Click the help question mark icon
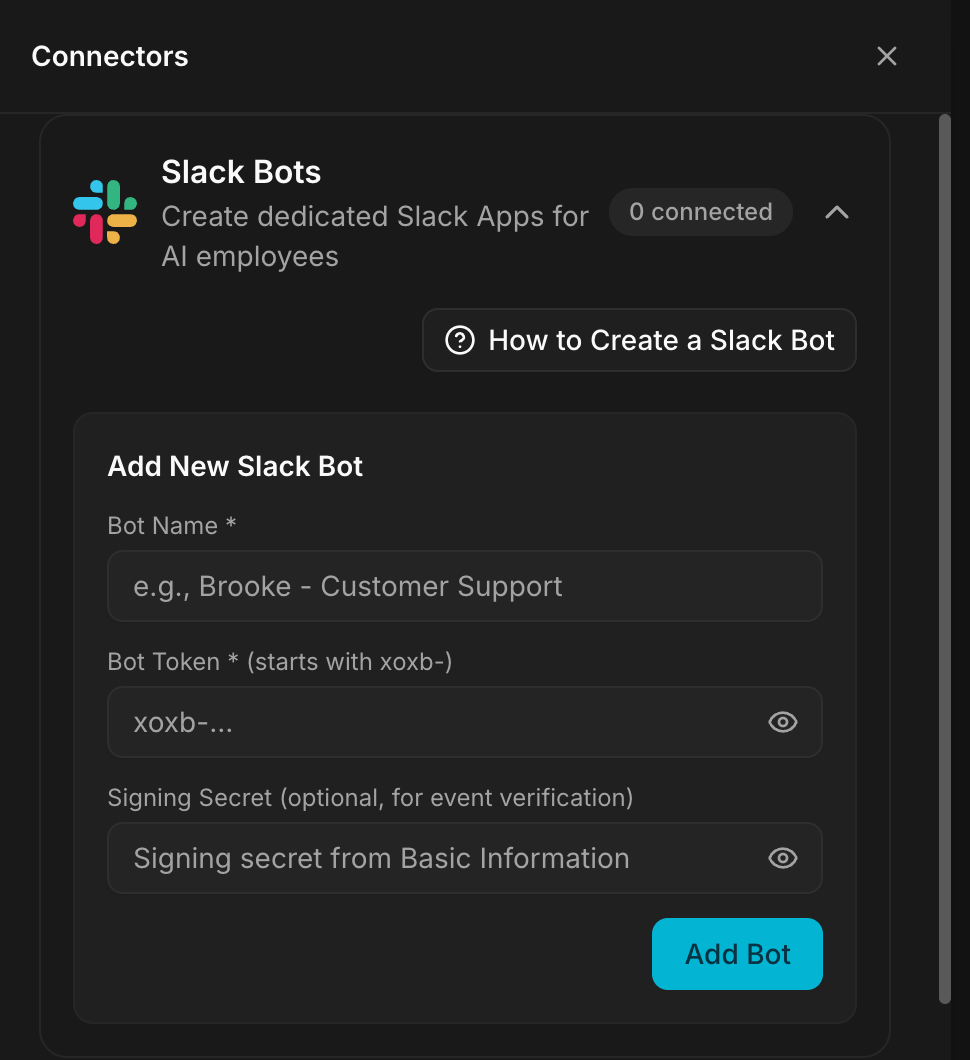This screenshot has width=970, height=1060. tap(460, 340)
